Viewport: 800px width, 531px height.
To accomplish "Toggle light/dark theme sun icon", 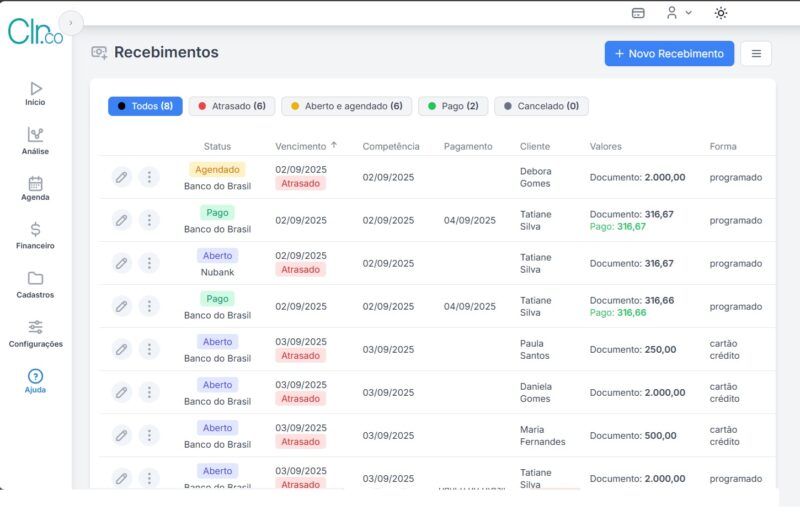I will coord(721,13).
